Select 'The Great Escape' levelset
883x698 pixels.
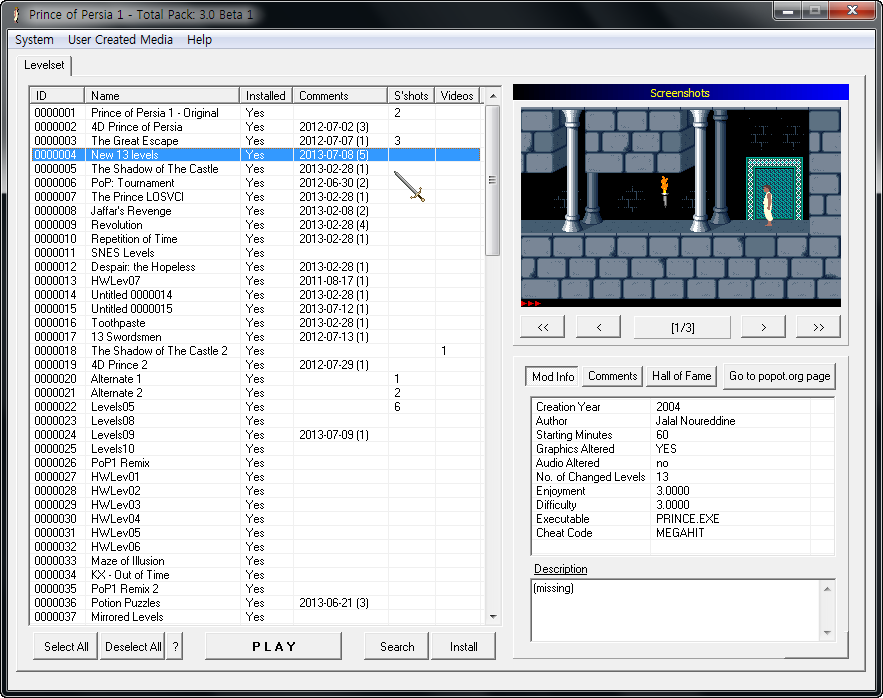tap(256, 141)
